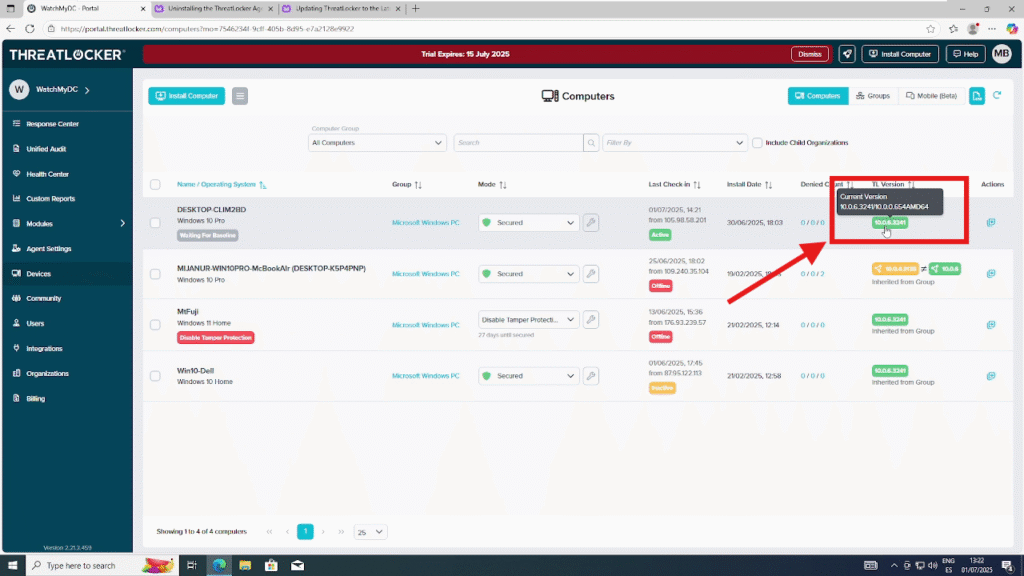1024x576 pixels.
Task: Open actions icon for MIJANUR-WIN10PRO row
Action: [991, 274]
